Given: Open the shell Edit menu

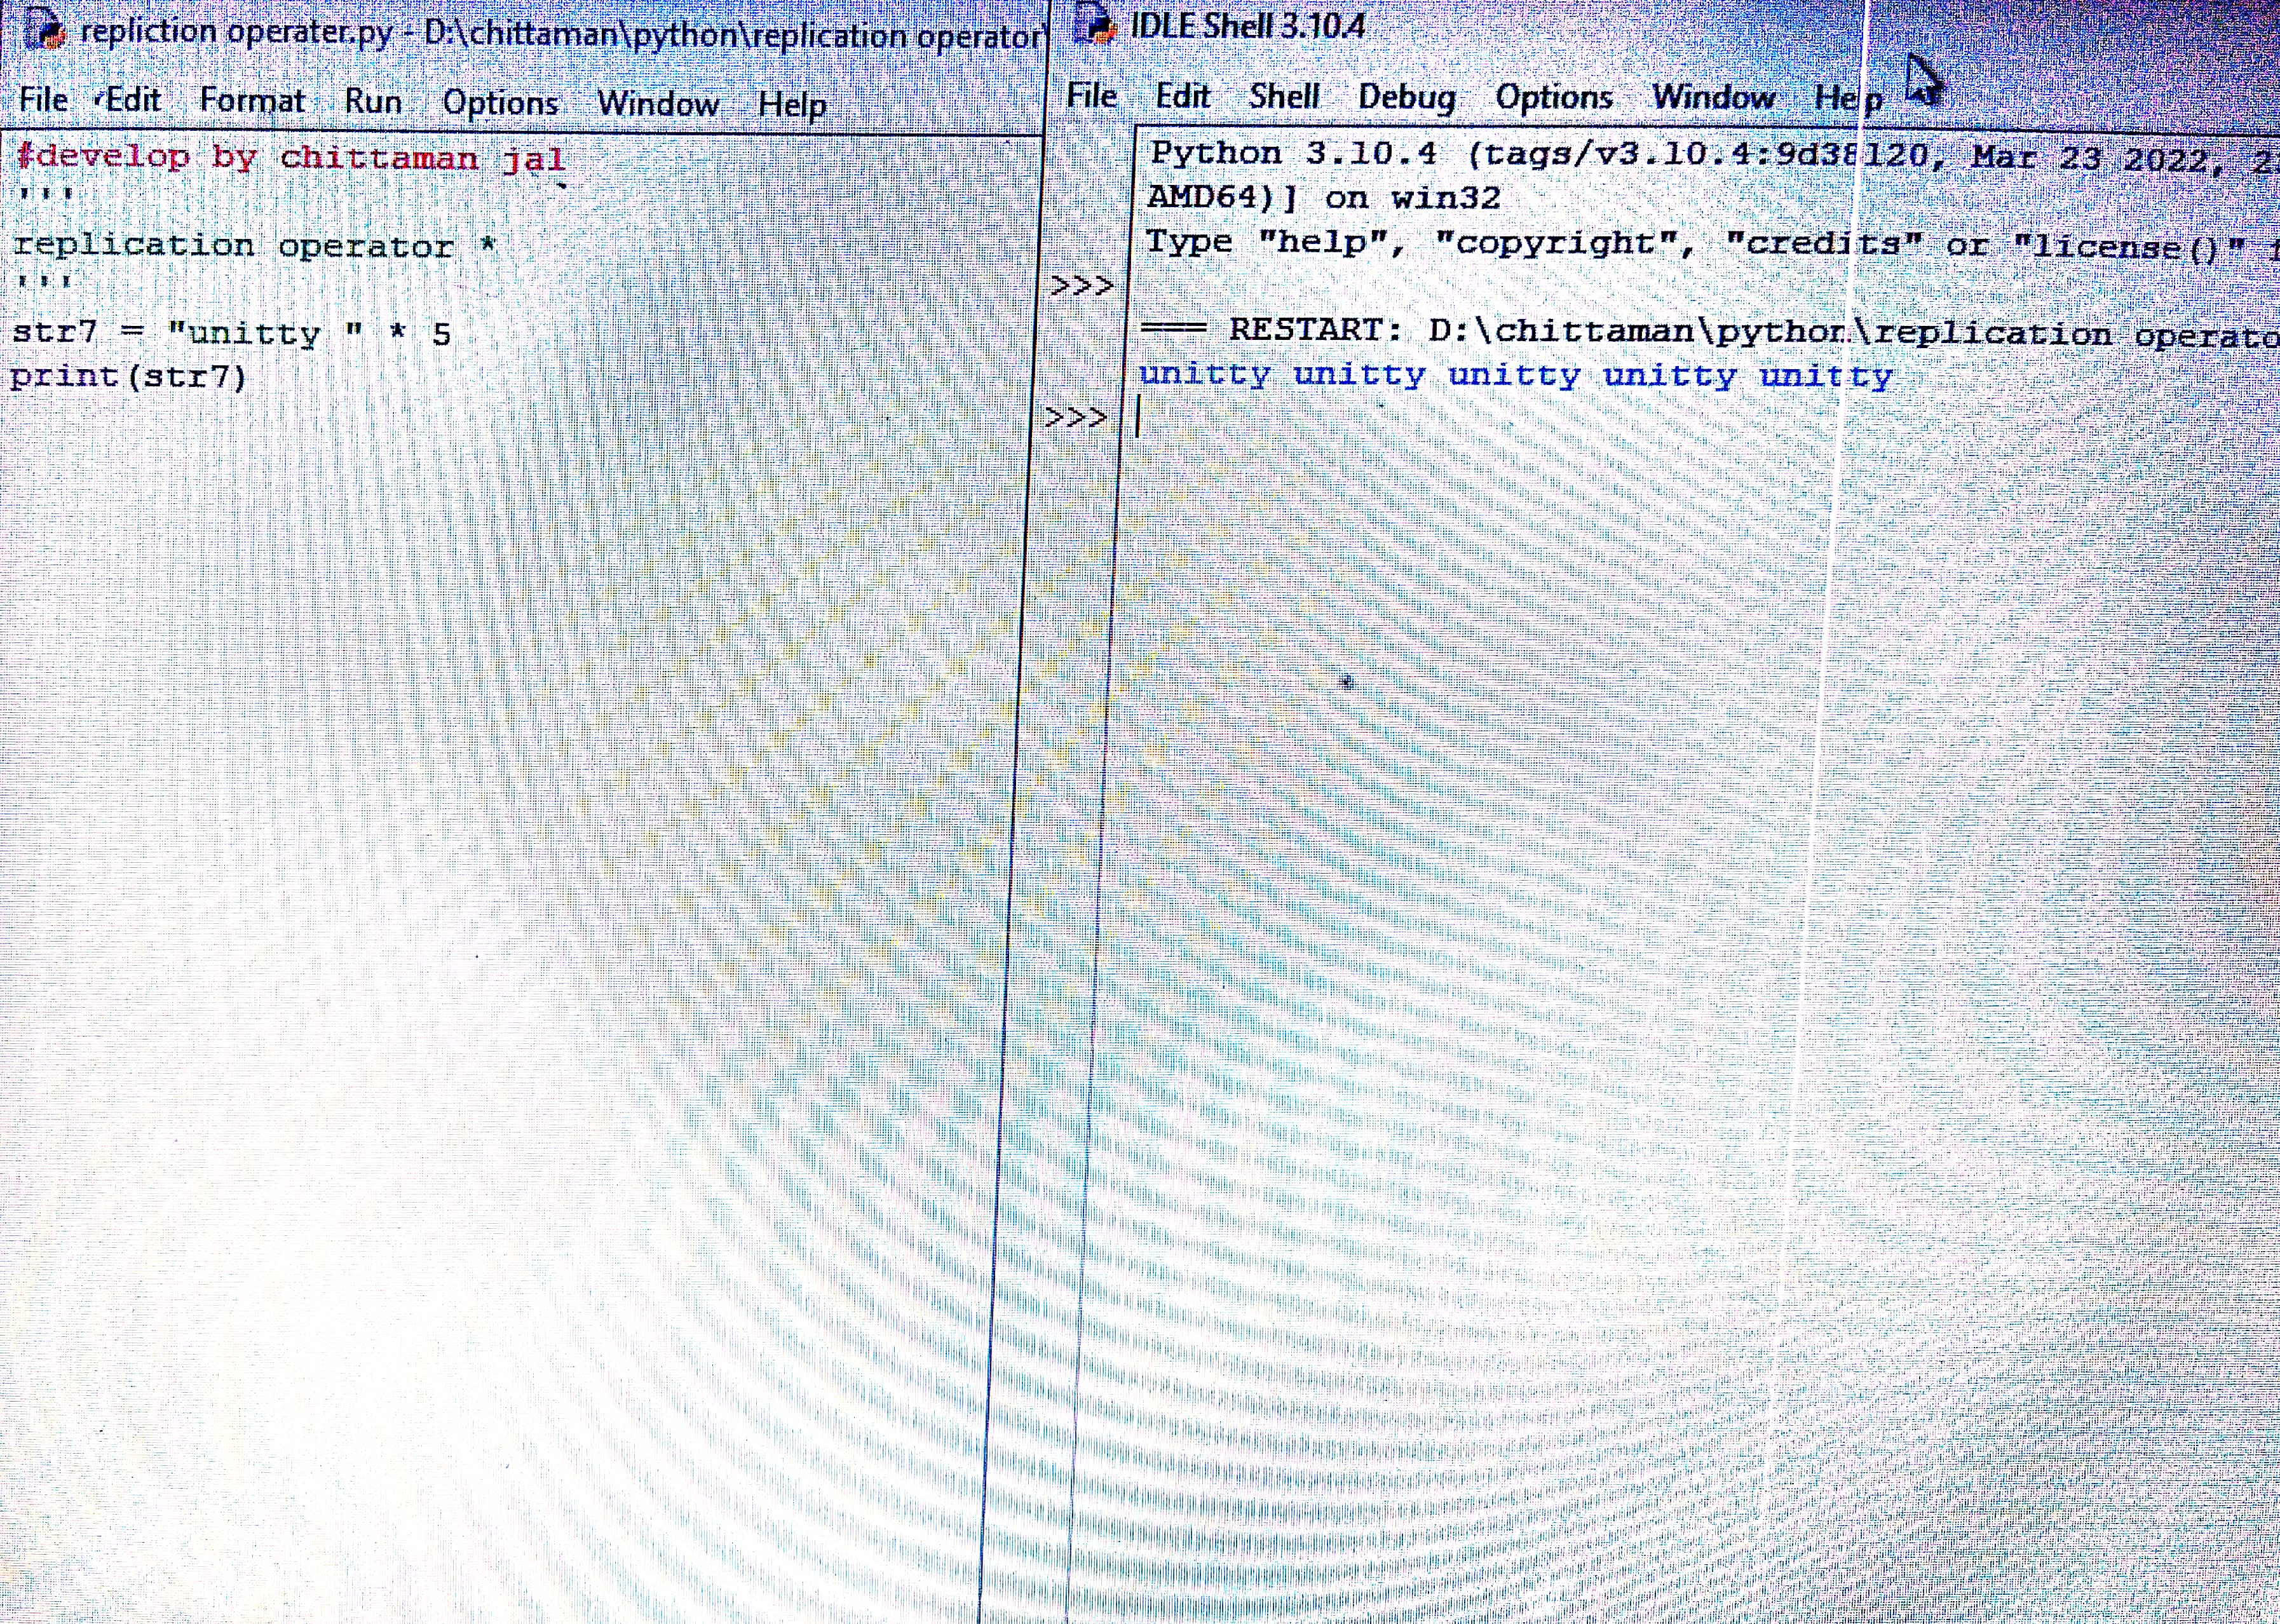Looking at the screenshot, I should 1182,96.
